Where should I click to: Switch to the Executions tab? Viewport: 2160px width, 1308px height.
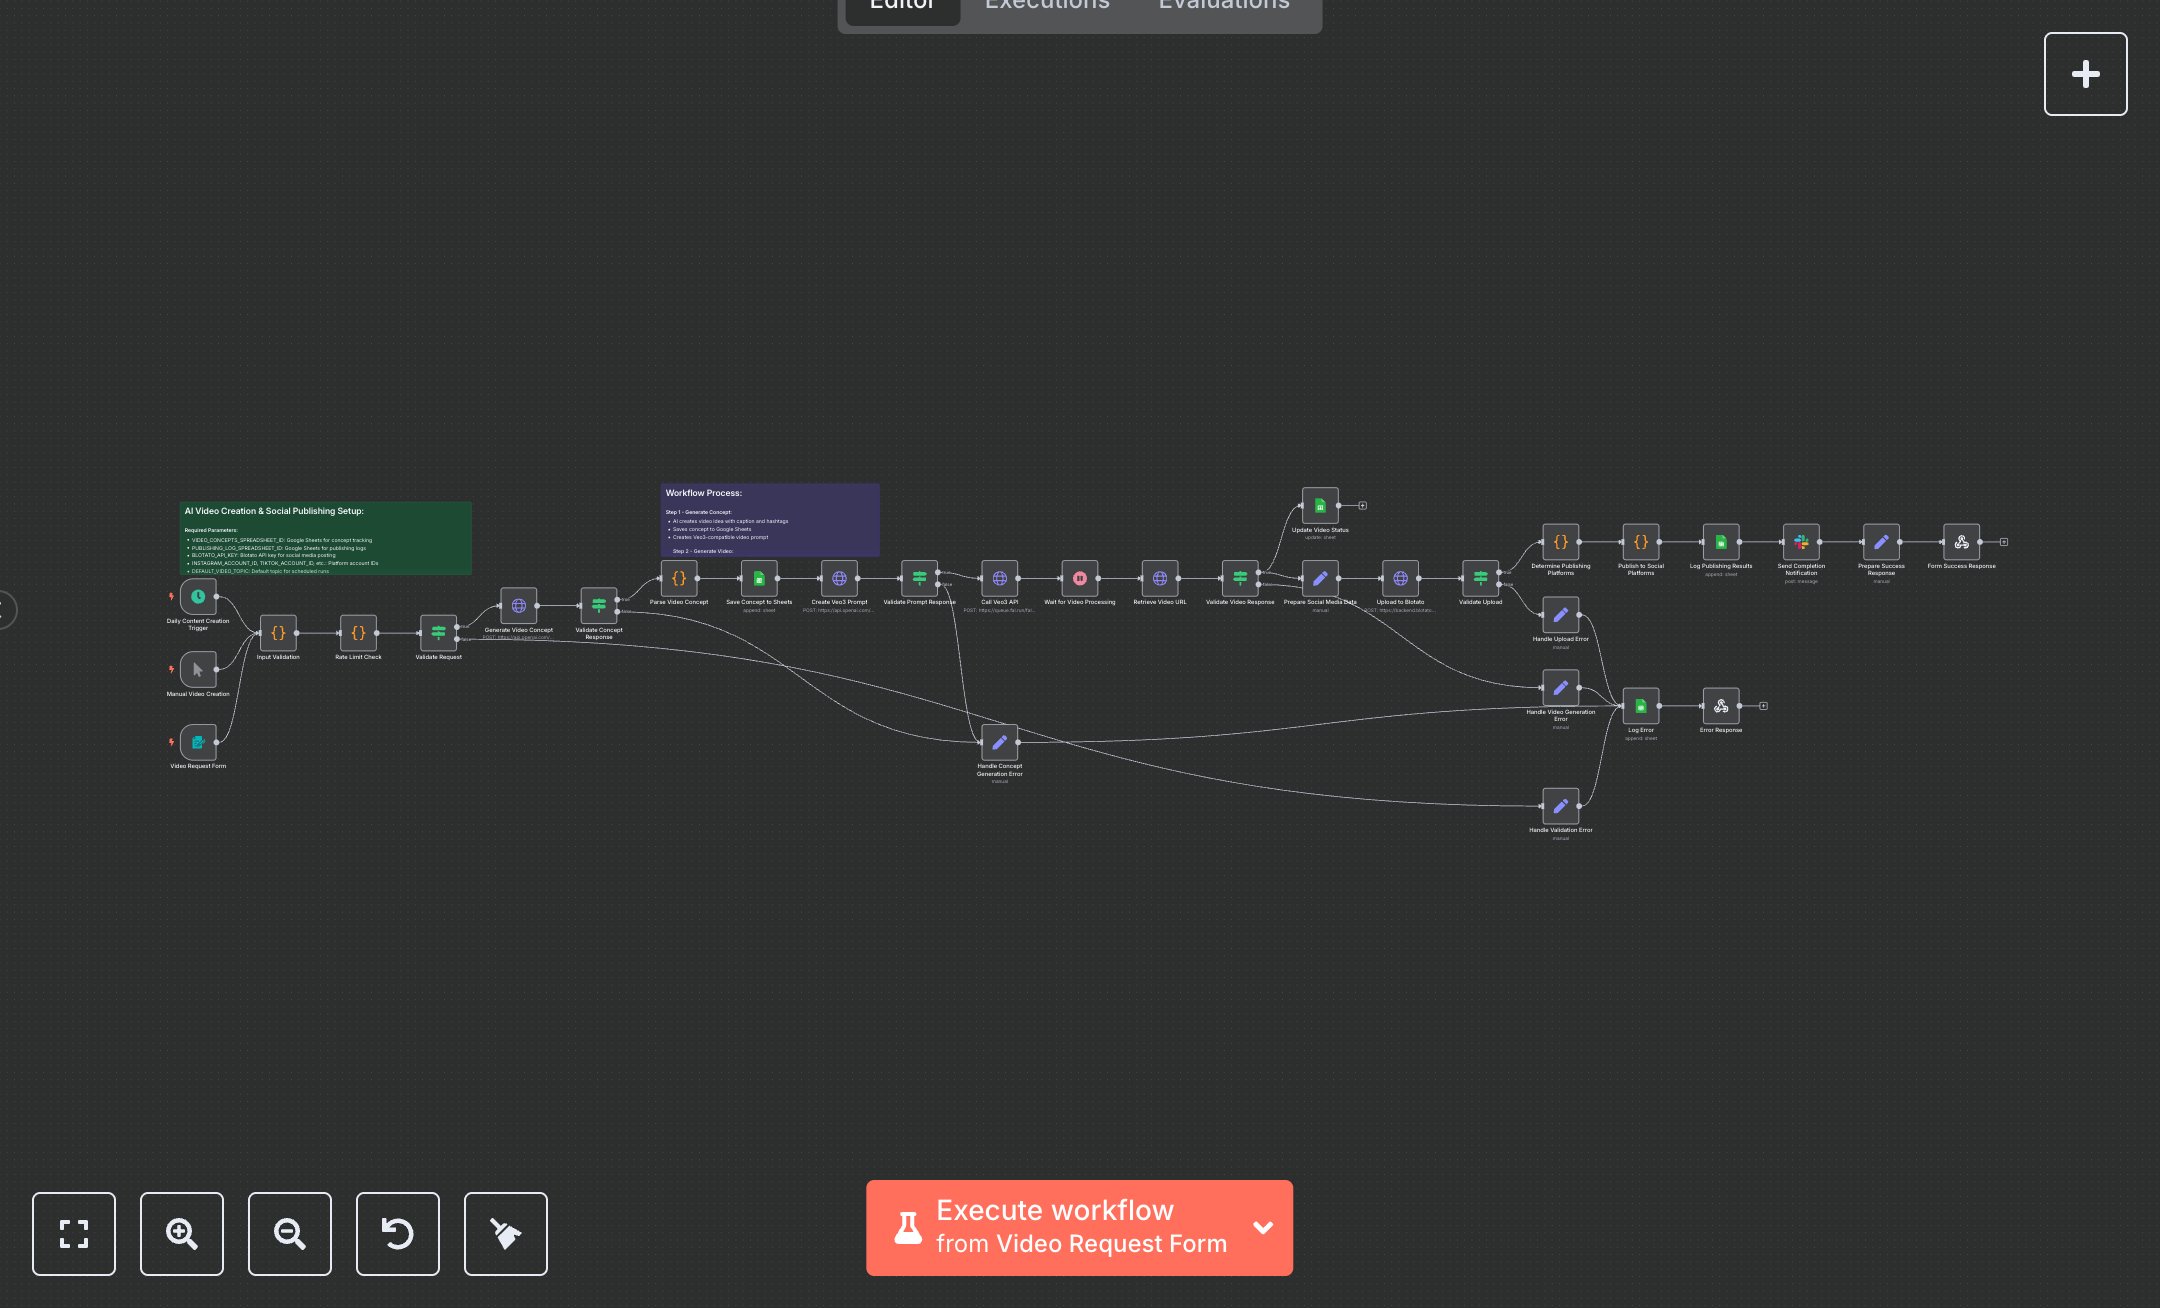click(x=1046, y=6)
